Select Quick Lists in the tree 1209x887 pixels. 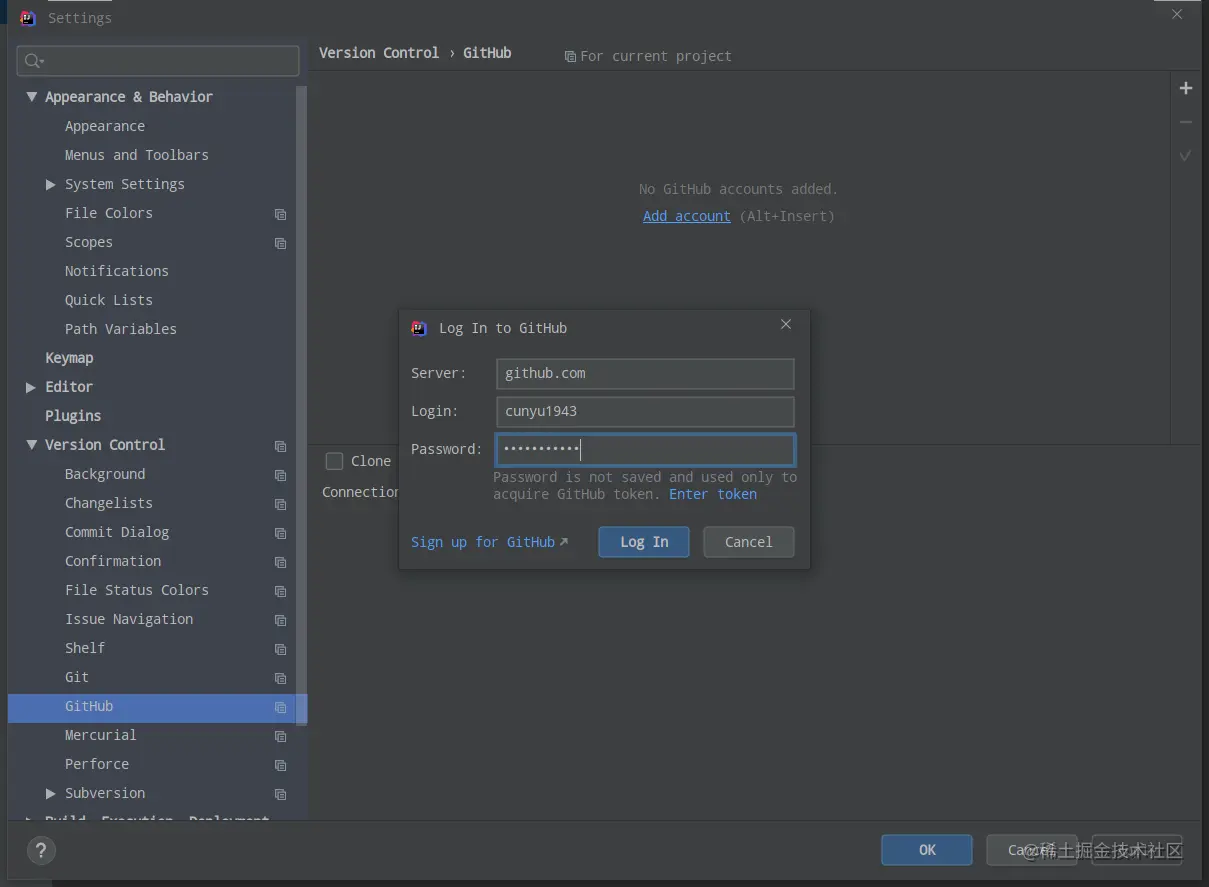point(109,300)
